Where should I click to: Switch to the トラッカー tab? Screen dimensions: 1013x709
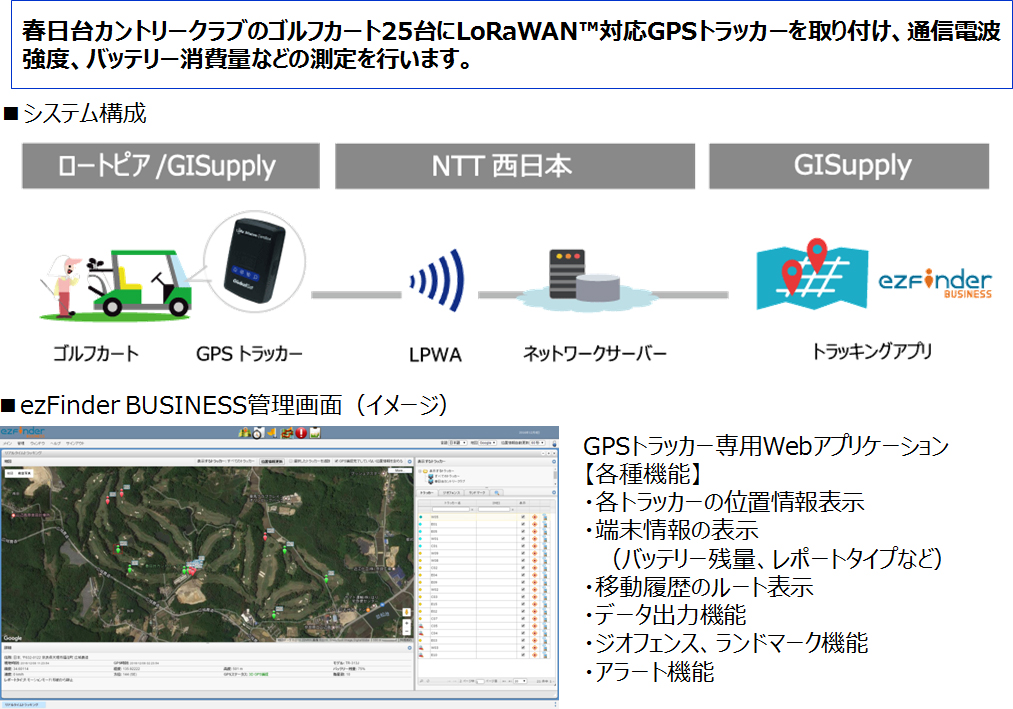point(427,492)
